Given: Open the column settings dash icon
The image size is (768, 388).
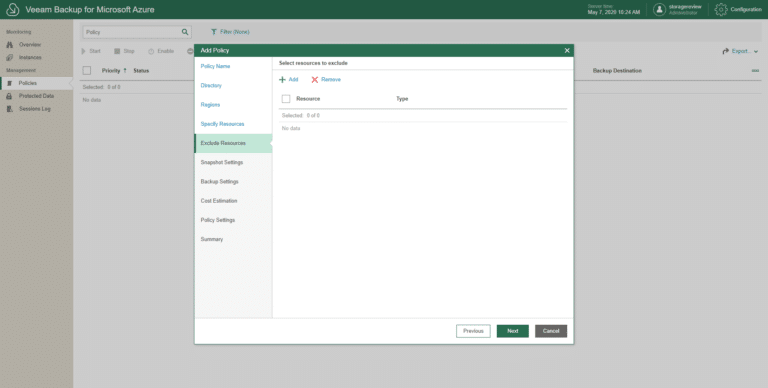Looking at the screenshot, I should [755, 71].
